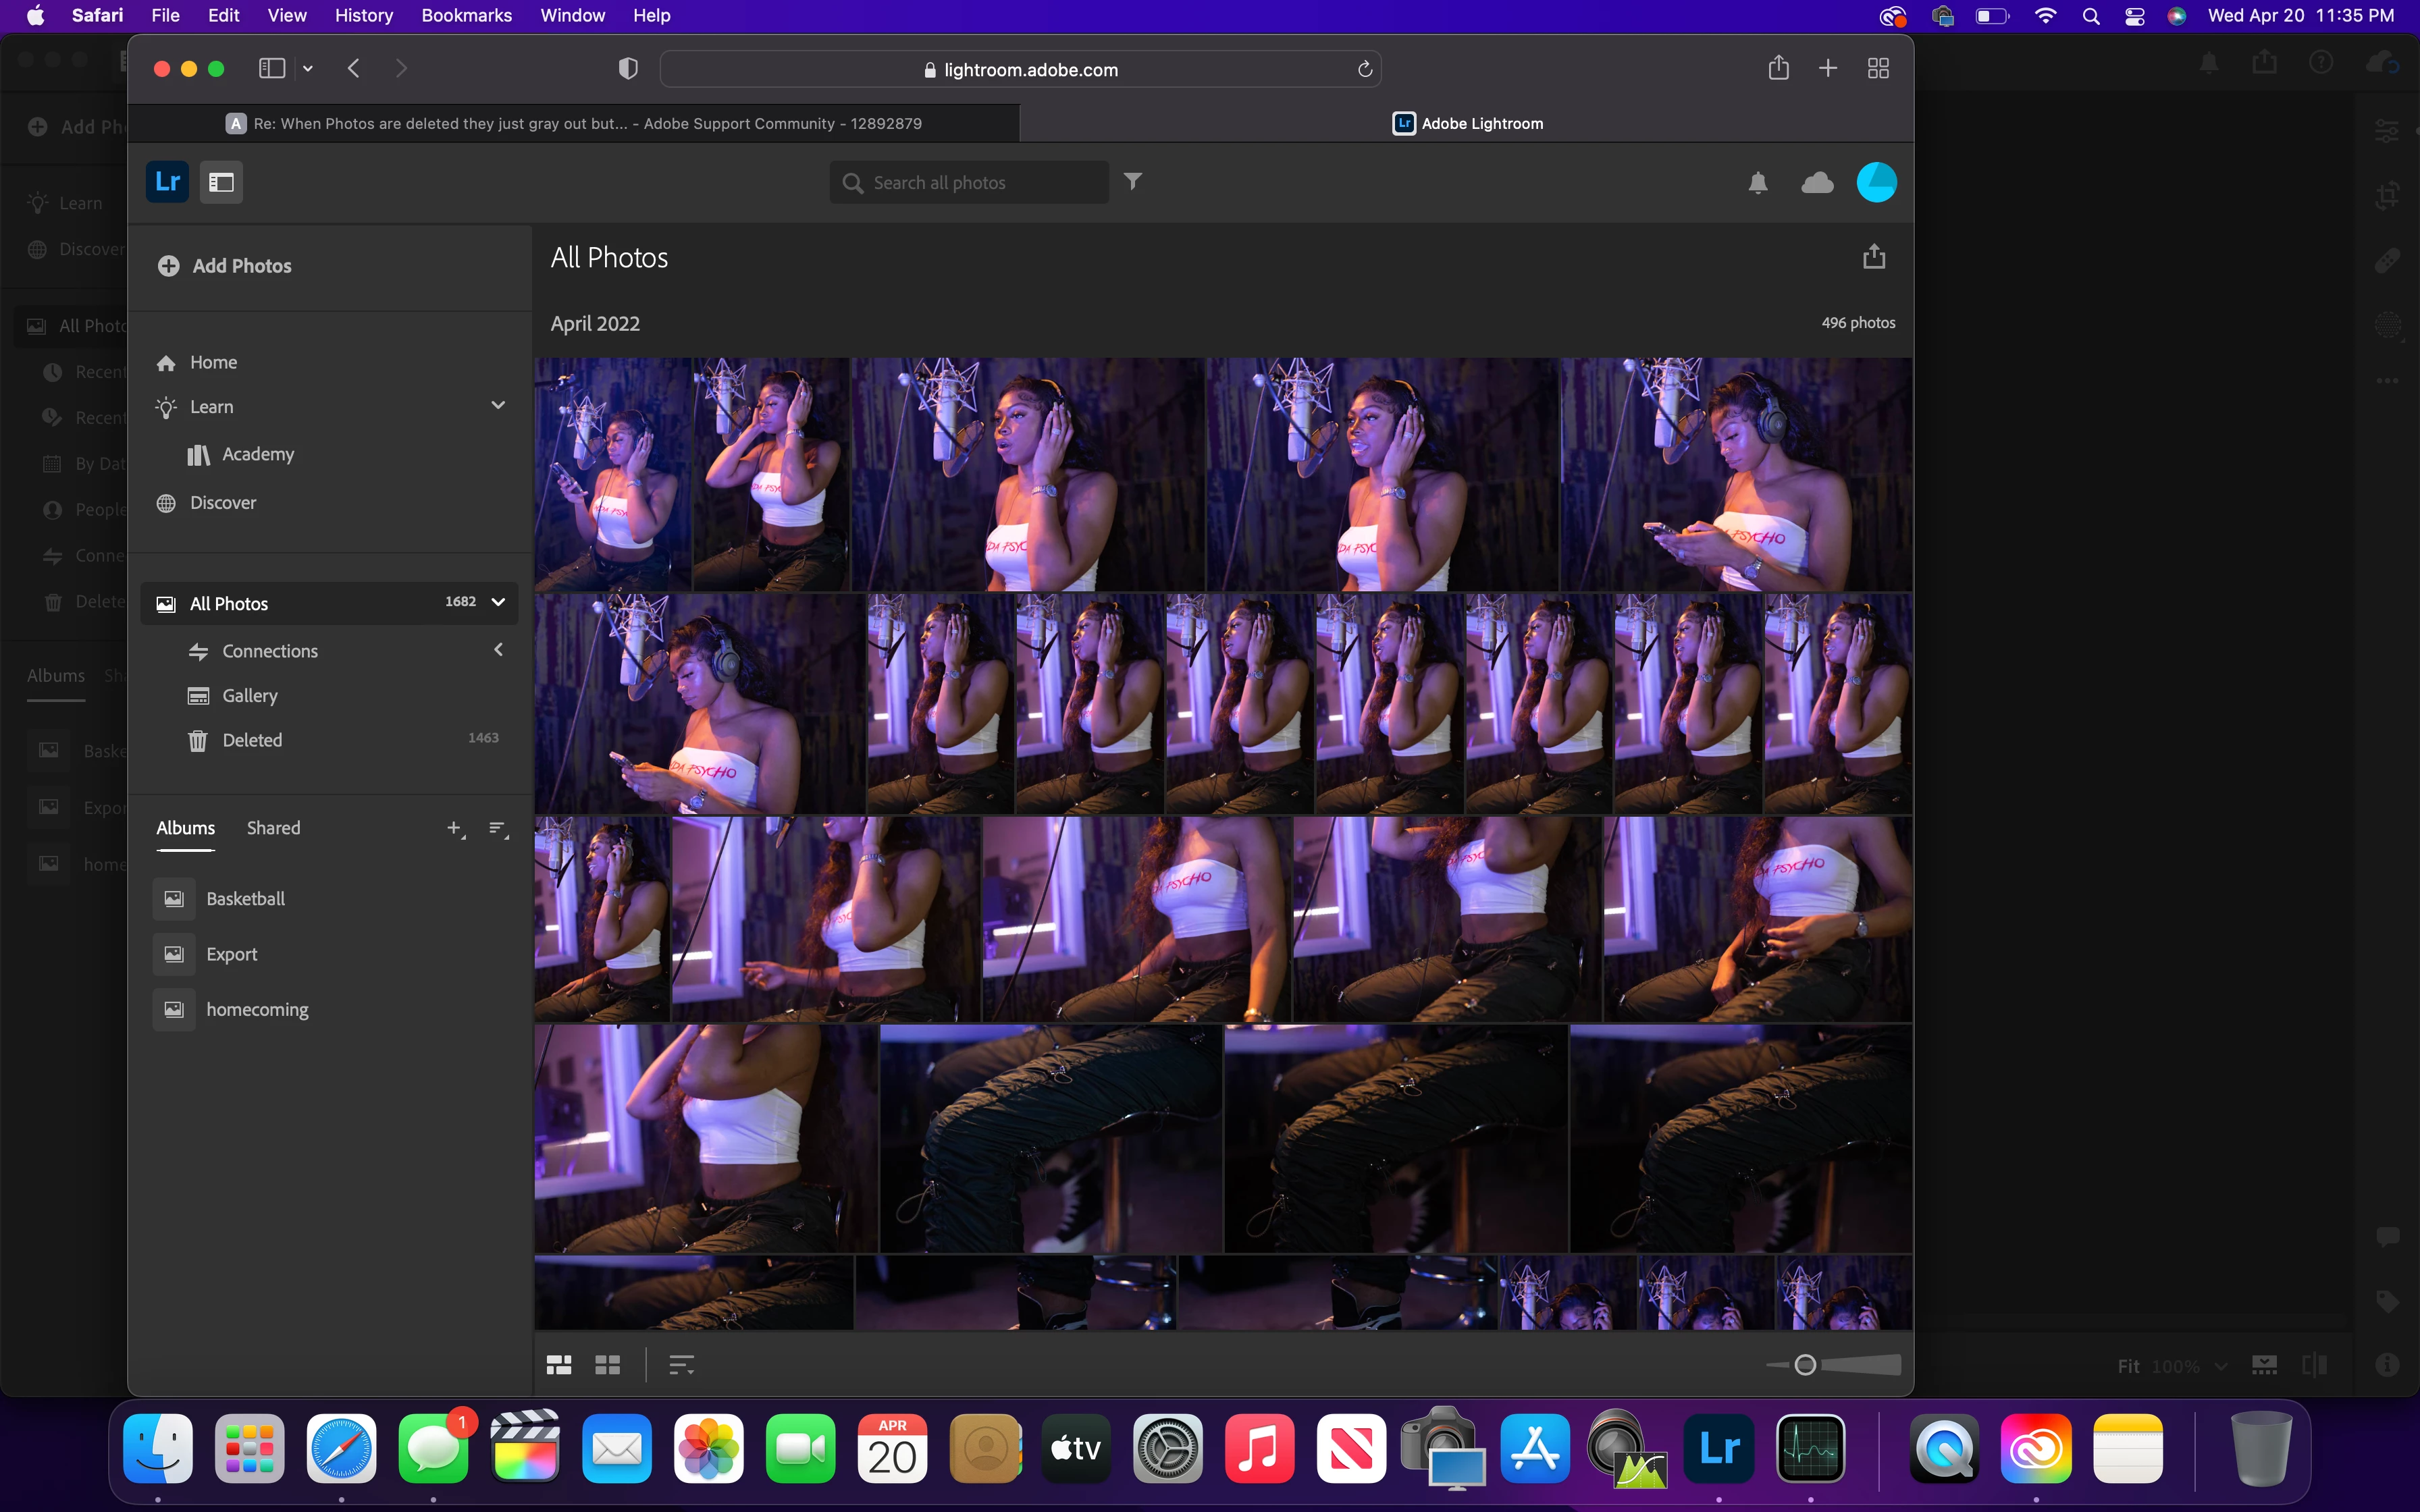Click the share icon beside All Photos
Screen dimensions: 2420x1512
tap(1873, 257)
